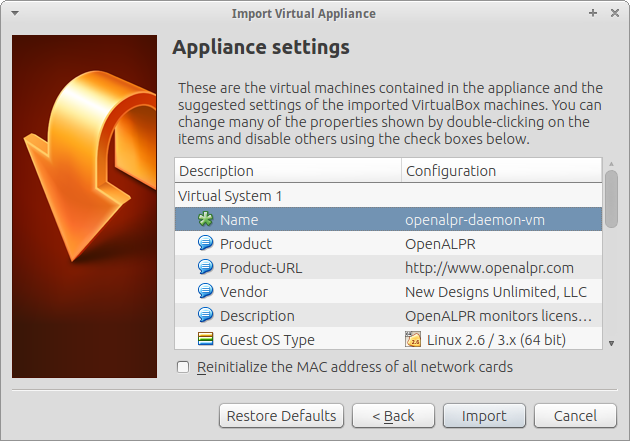Select the http://www.openalpr.com URL value
Screen dimensions: 630x441
click(x=489, y=267)
